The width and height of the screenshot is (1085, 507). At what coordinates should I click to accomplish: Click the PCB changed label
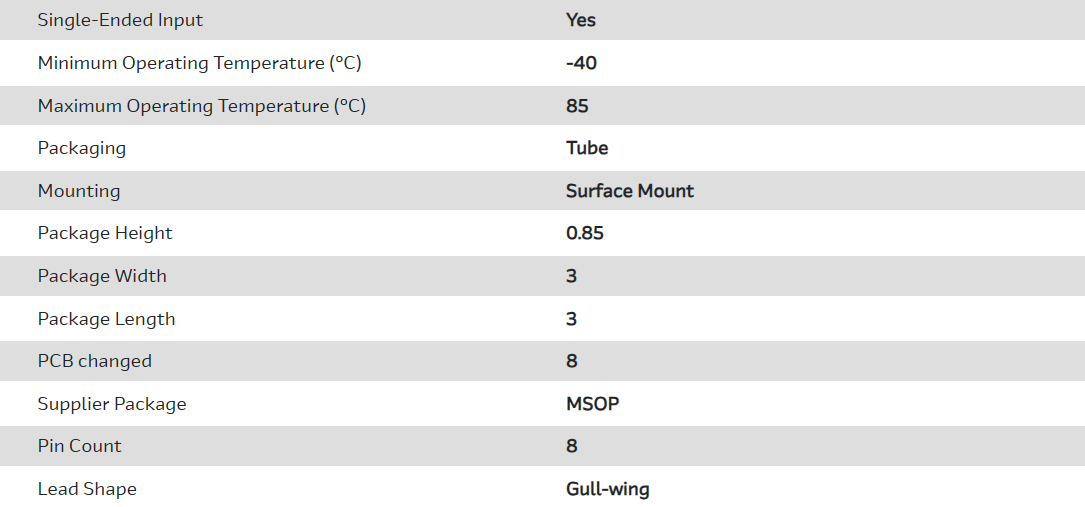tap(95, 361)
